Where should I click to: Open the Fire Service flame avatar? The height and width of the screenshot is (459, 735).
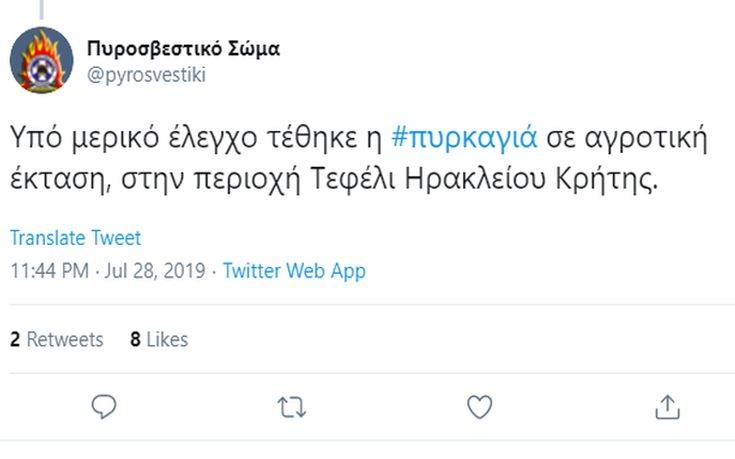pos(41,59)
